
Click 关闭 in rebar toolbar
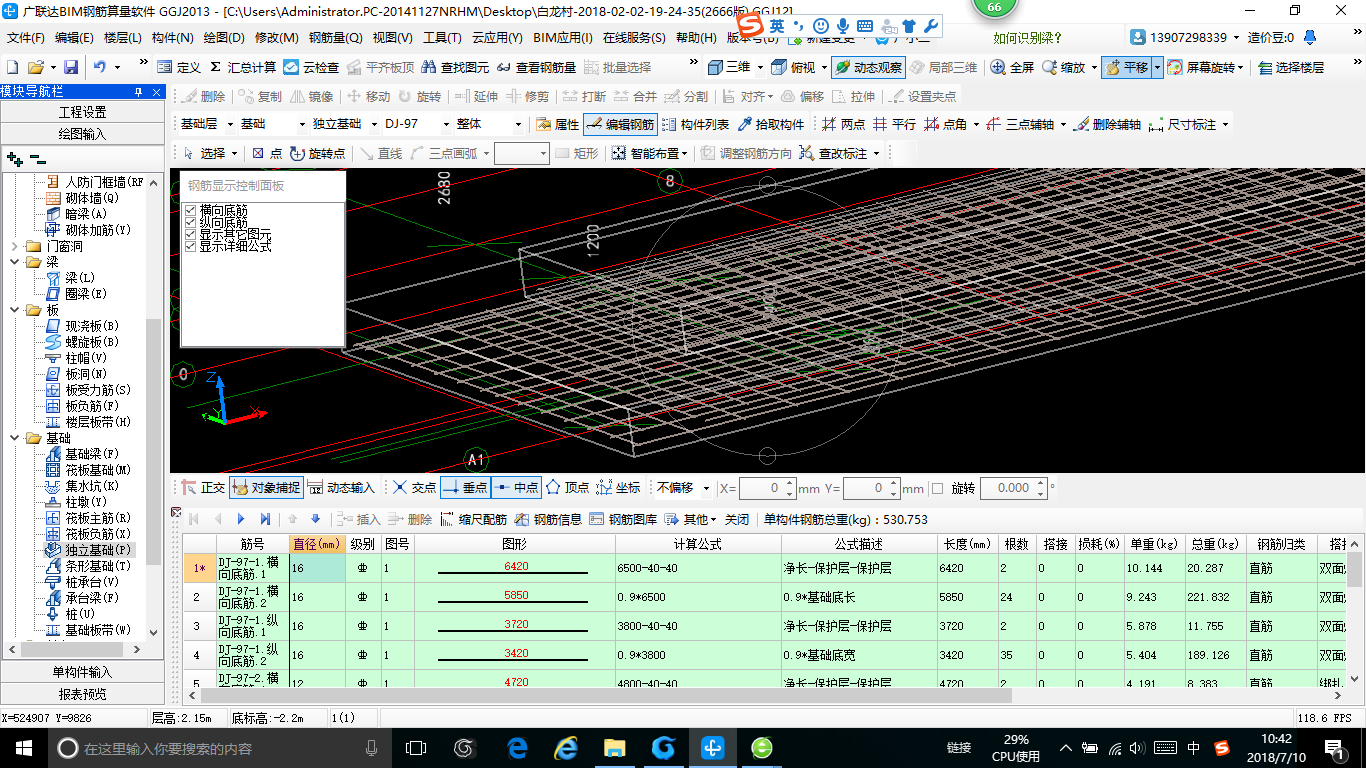click(x=737, y=519)
